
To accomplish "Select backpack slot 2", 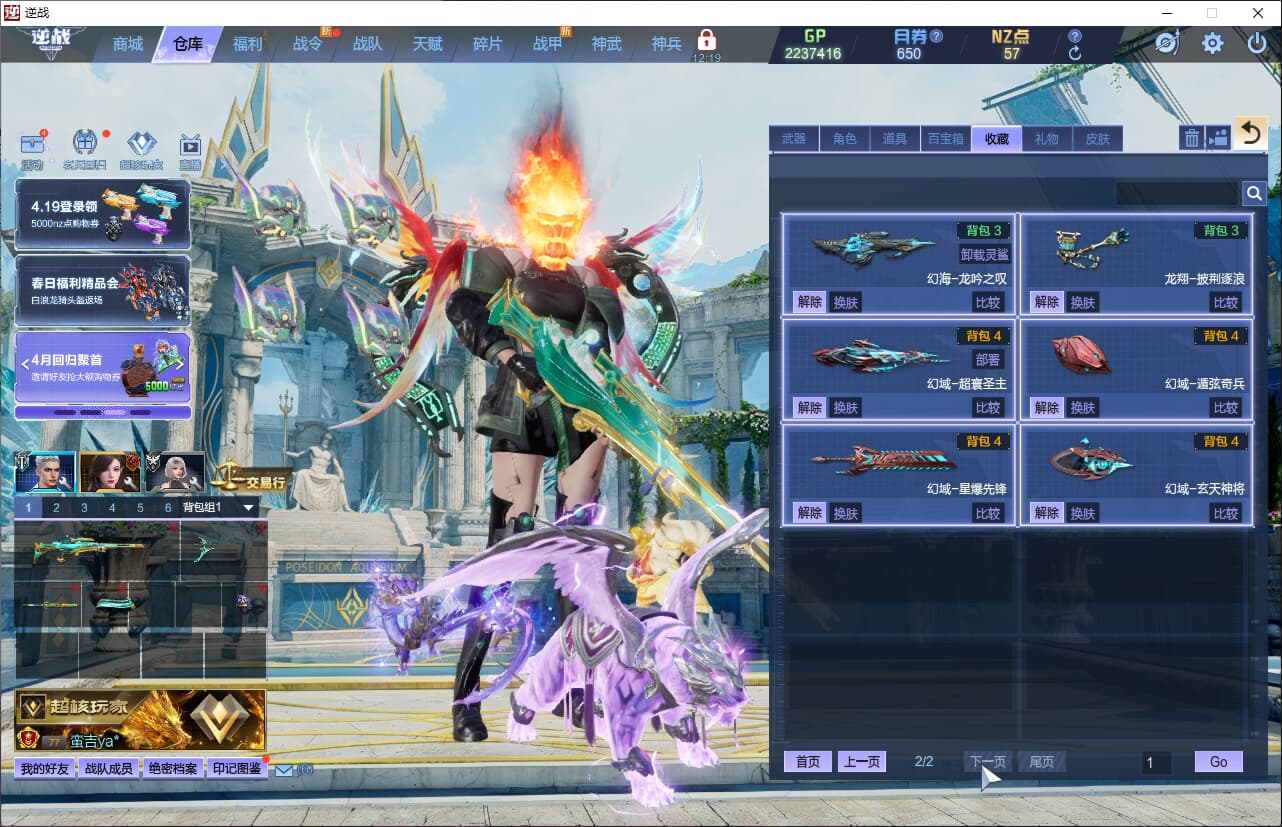I will click(x=57, y=508).
